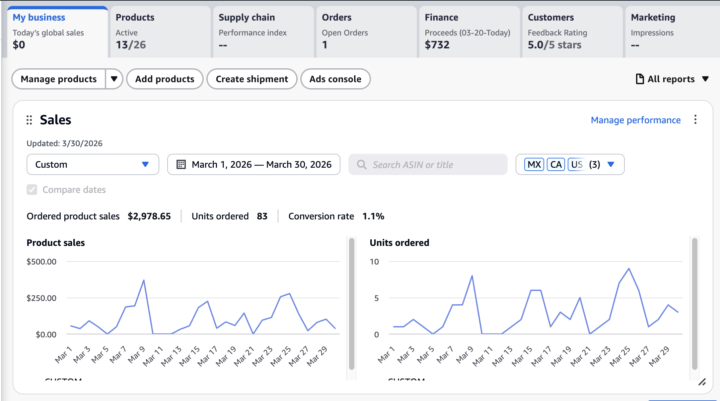Expand the All reports dropdown arrow
Screen dimensions: 720x401
click(x=705, y=79)
